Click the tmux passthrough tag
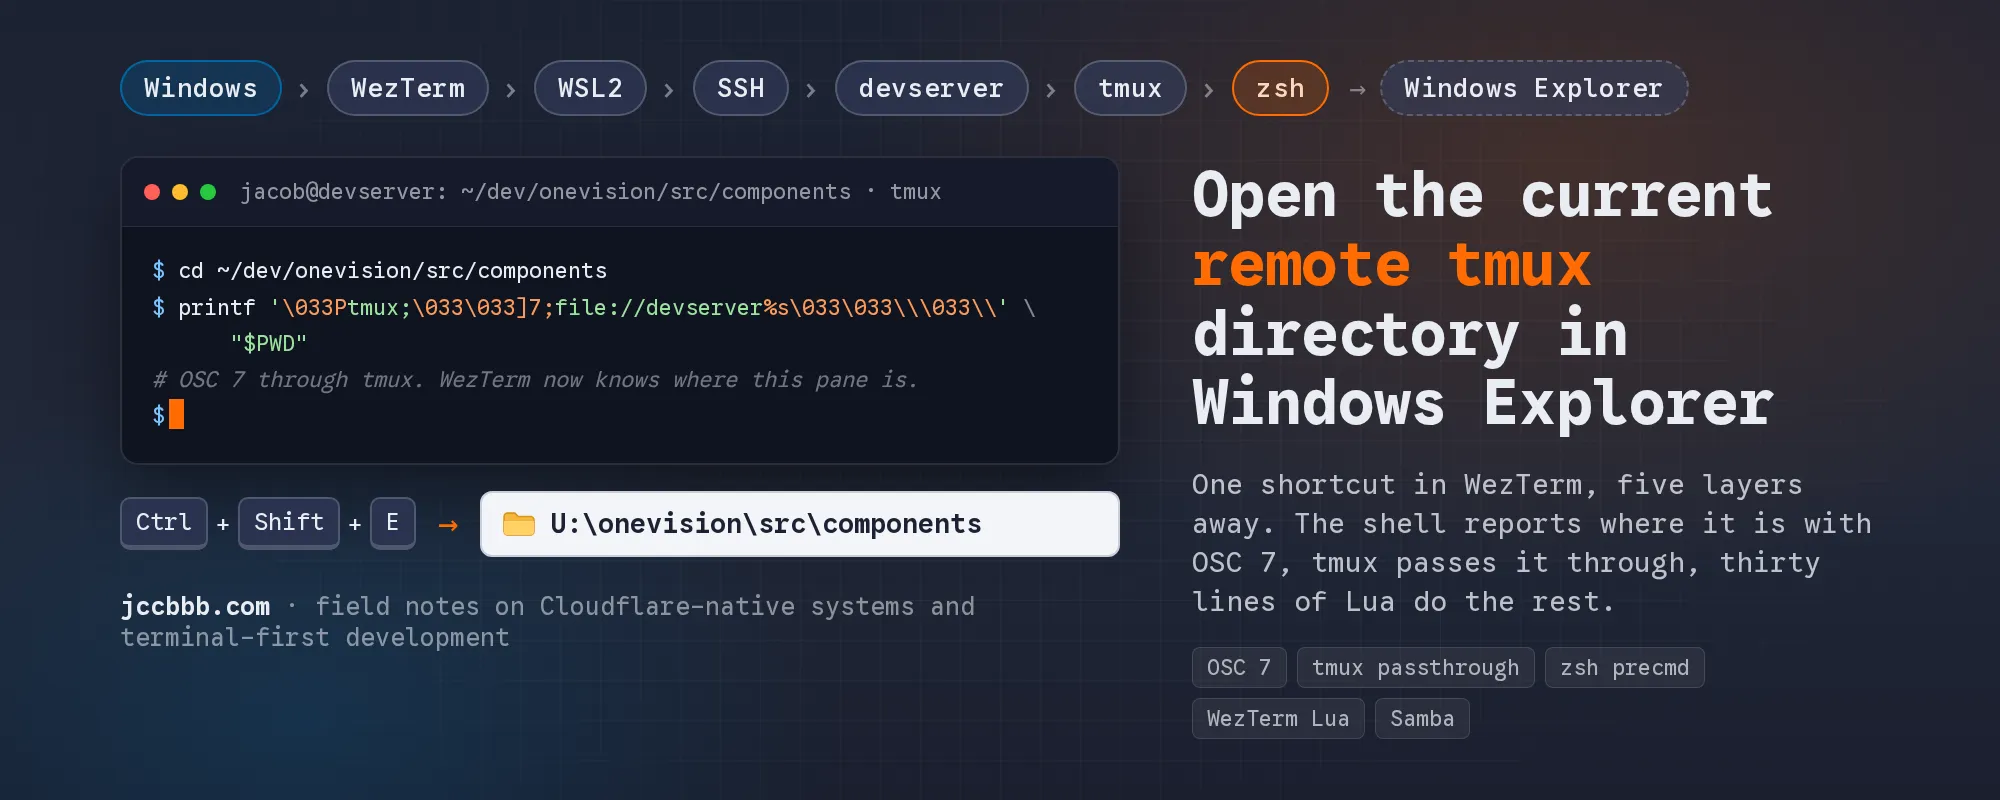2000x800 pixels. 1415,667
